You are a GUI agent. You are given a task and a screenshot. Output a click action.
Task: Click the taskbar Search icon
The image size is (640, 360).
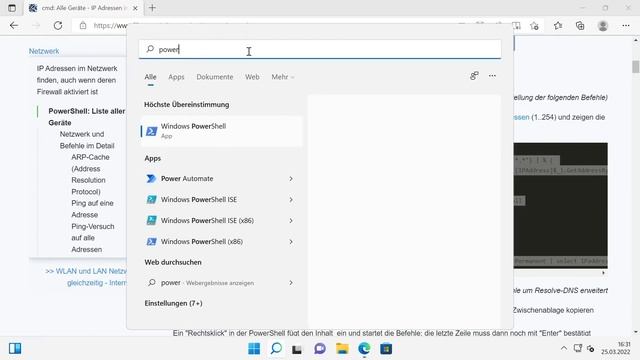click(276, 349)
